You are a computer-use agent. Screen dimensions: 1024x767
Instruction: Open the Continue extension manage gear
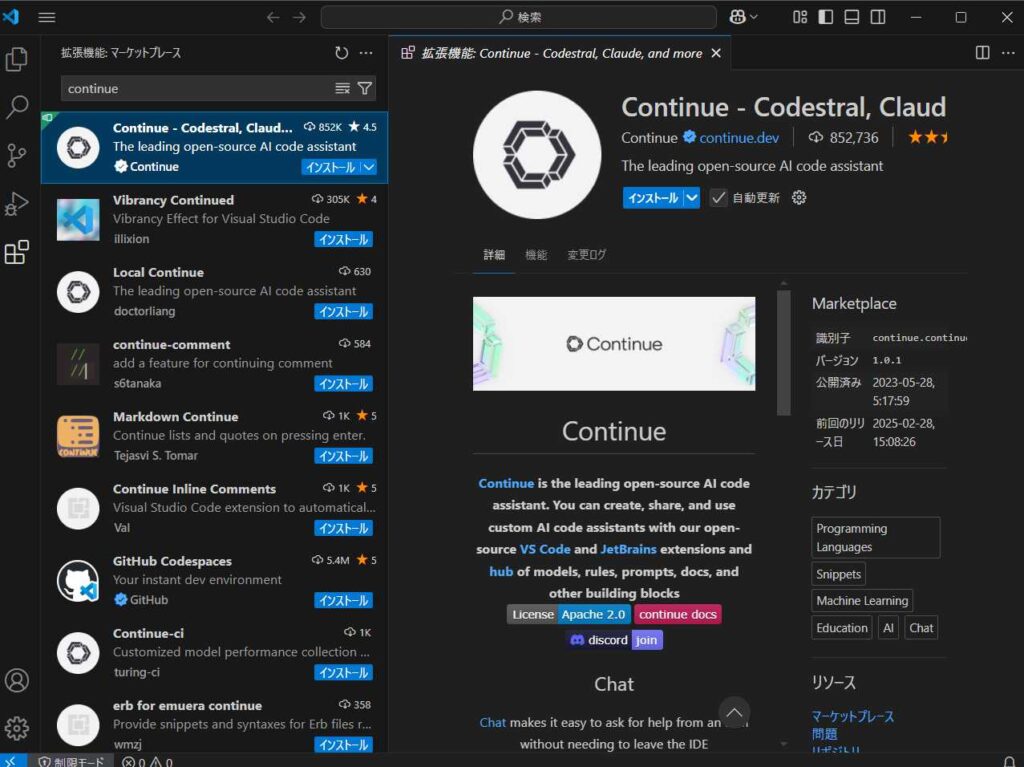(797, 197)
